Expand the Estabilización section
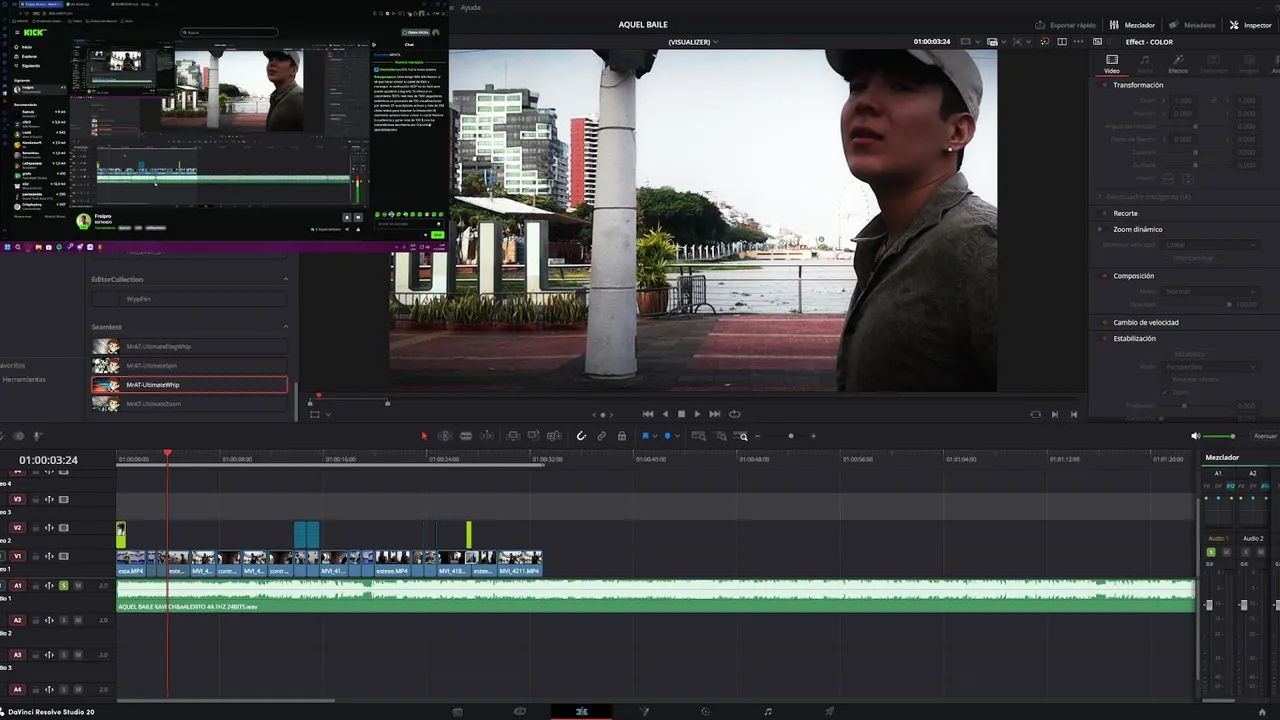The height and width of the screenshot is (720, 1280). point(1134,338)
